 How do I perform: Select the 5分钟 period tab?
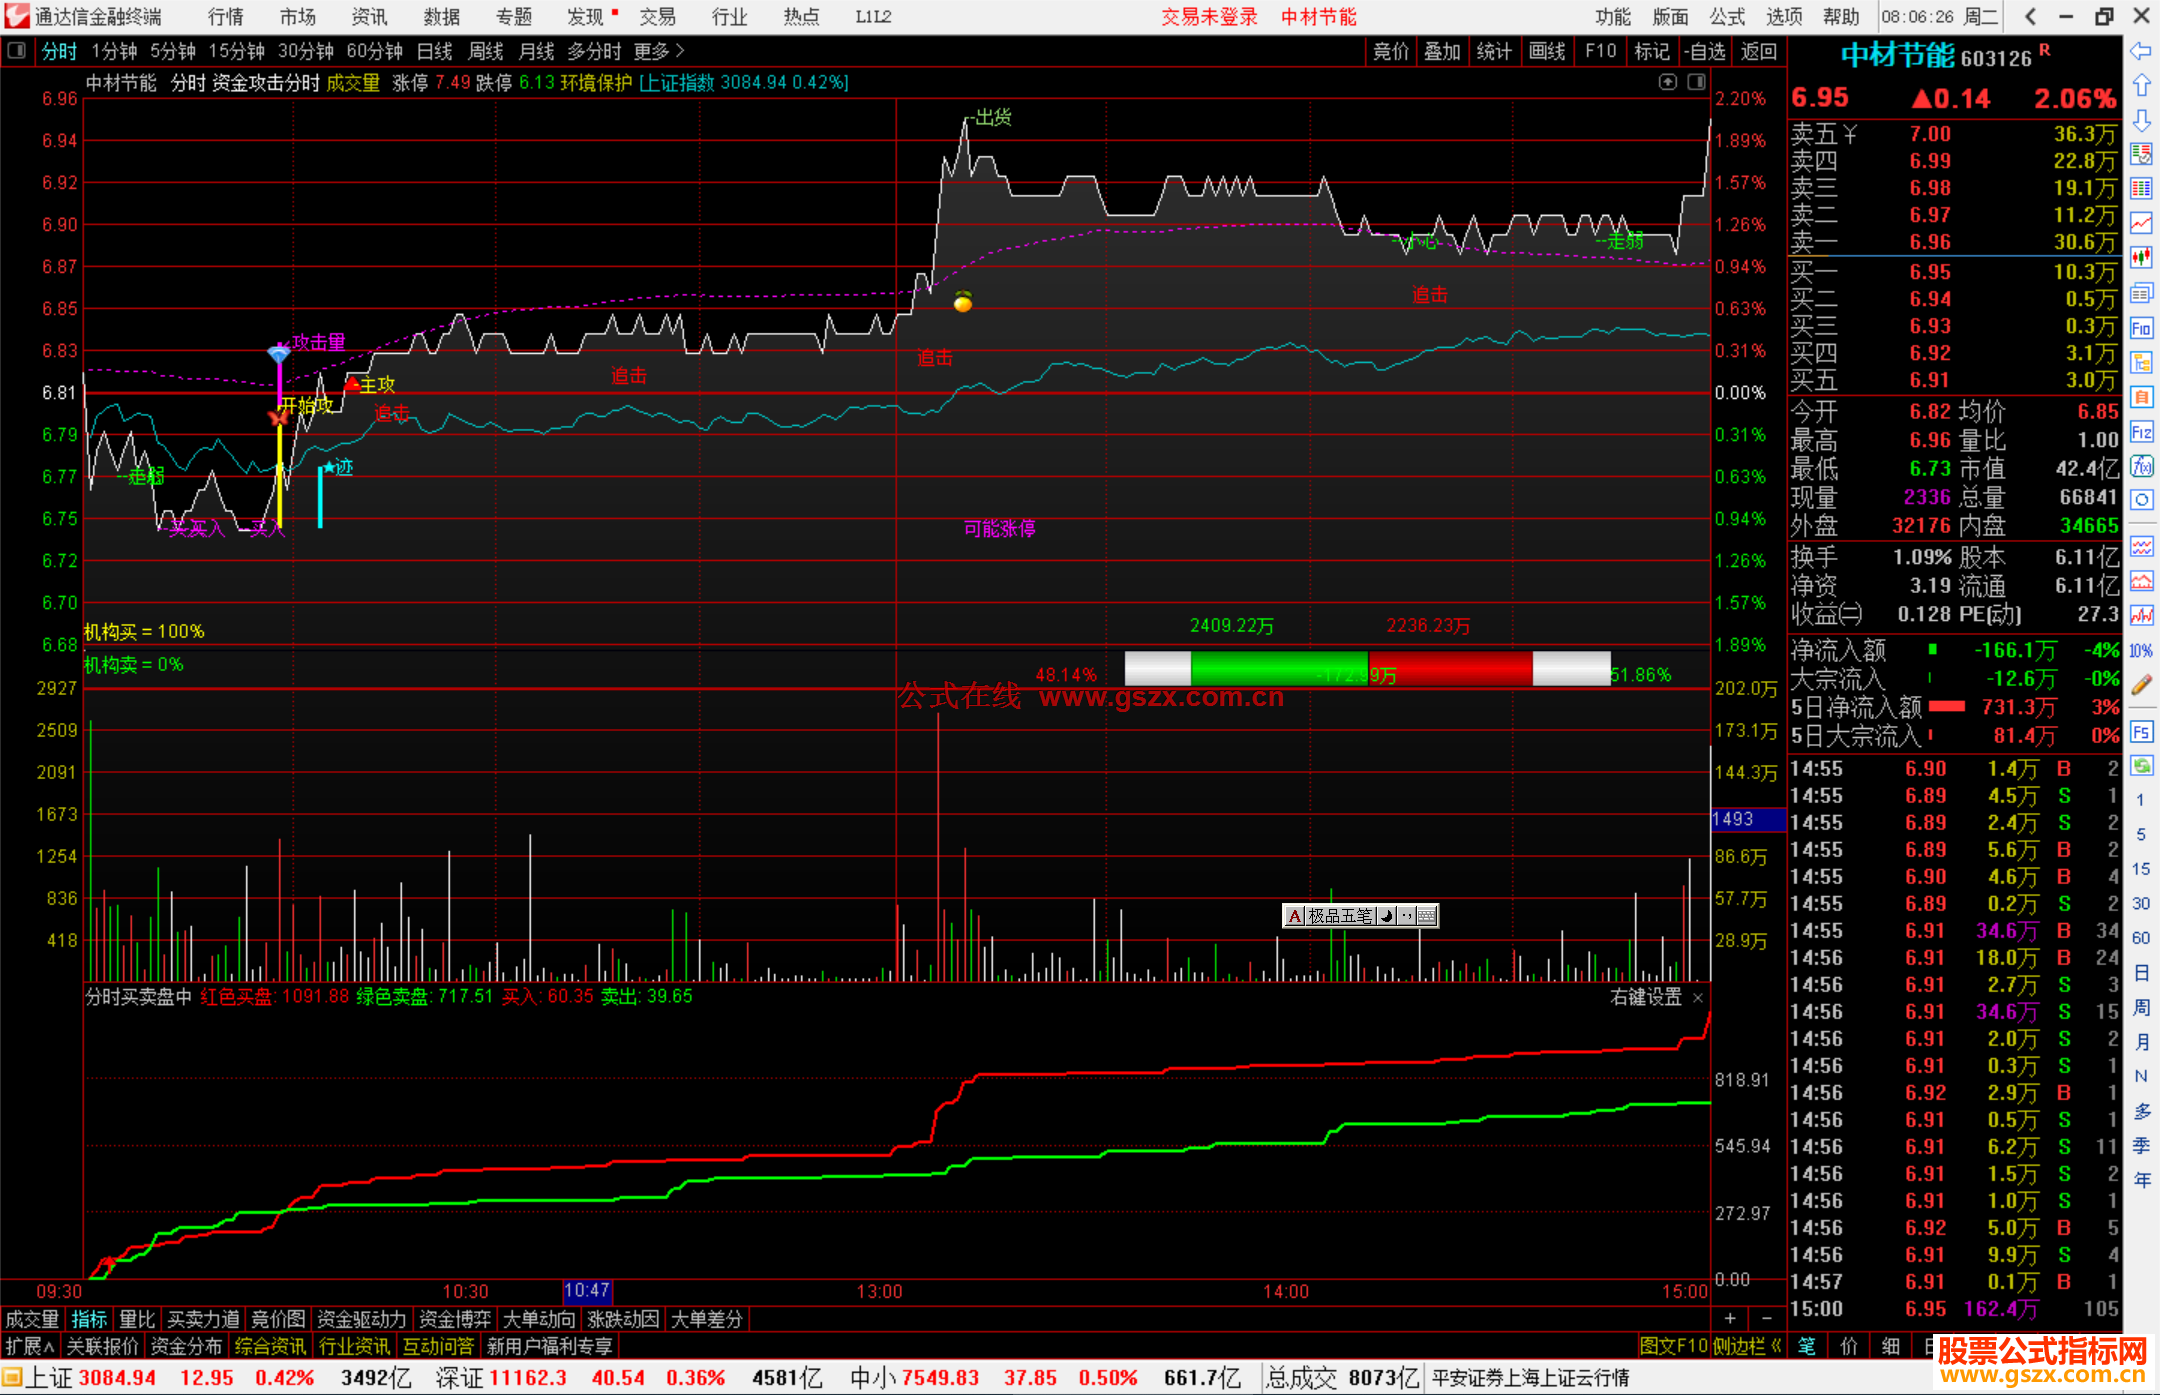(173, 51)
